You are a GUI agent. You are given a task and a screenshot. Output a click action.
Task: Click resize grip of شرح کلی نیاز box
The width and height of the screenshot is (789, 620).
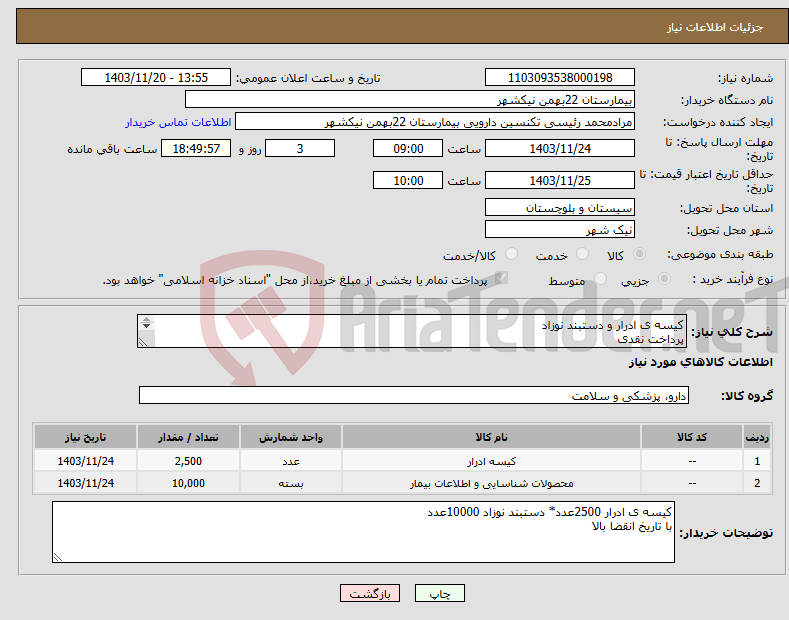[143, 342]
